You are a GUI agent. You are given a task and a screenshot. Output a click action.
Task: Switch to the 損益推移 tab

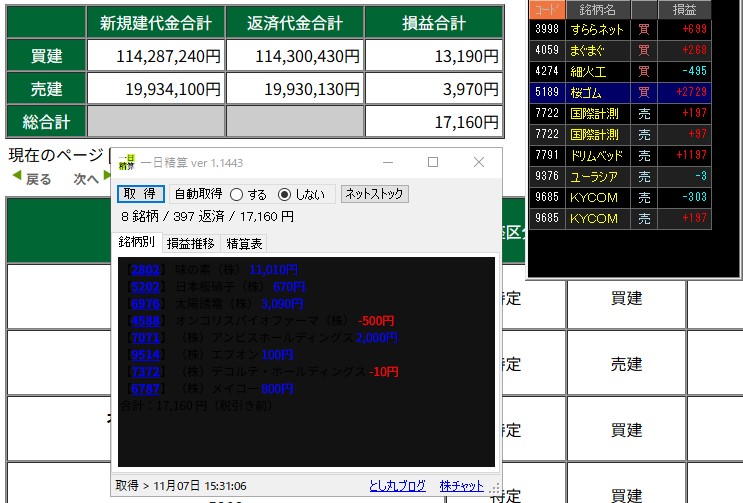(189, 243)
